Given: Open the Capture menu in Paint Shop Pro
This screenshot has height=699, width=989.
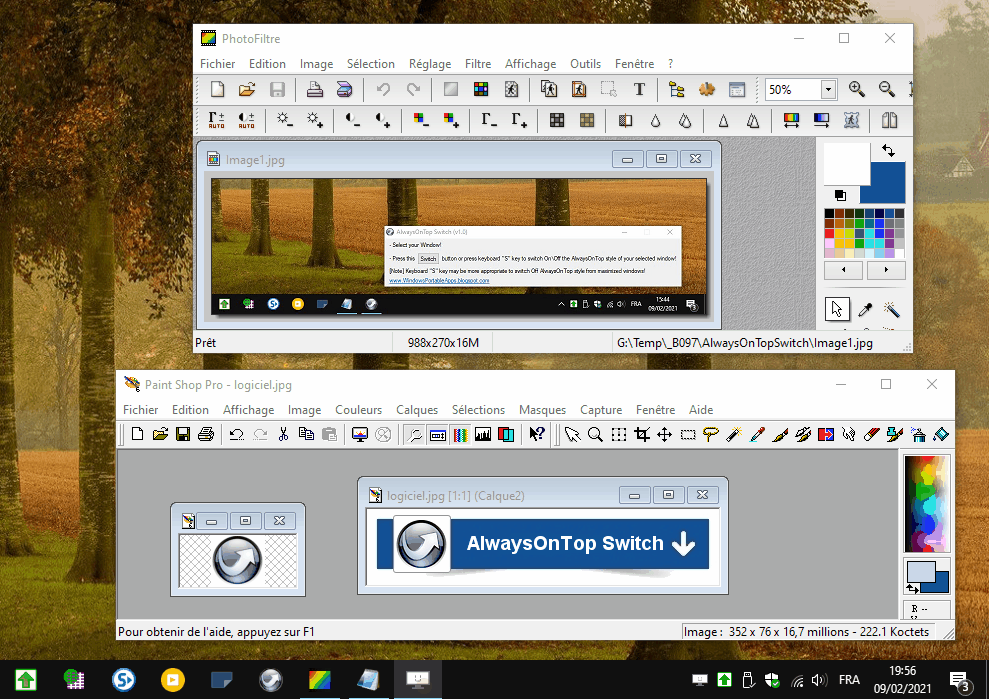Looking at the screenshot, I should [601, 409].
